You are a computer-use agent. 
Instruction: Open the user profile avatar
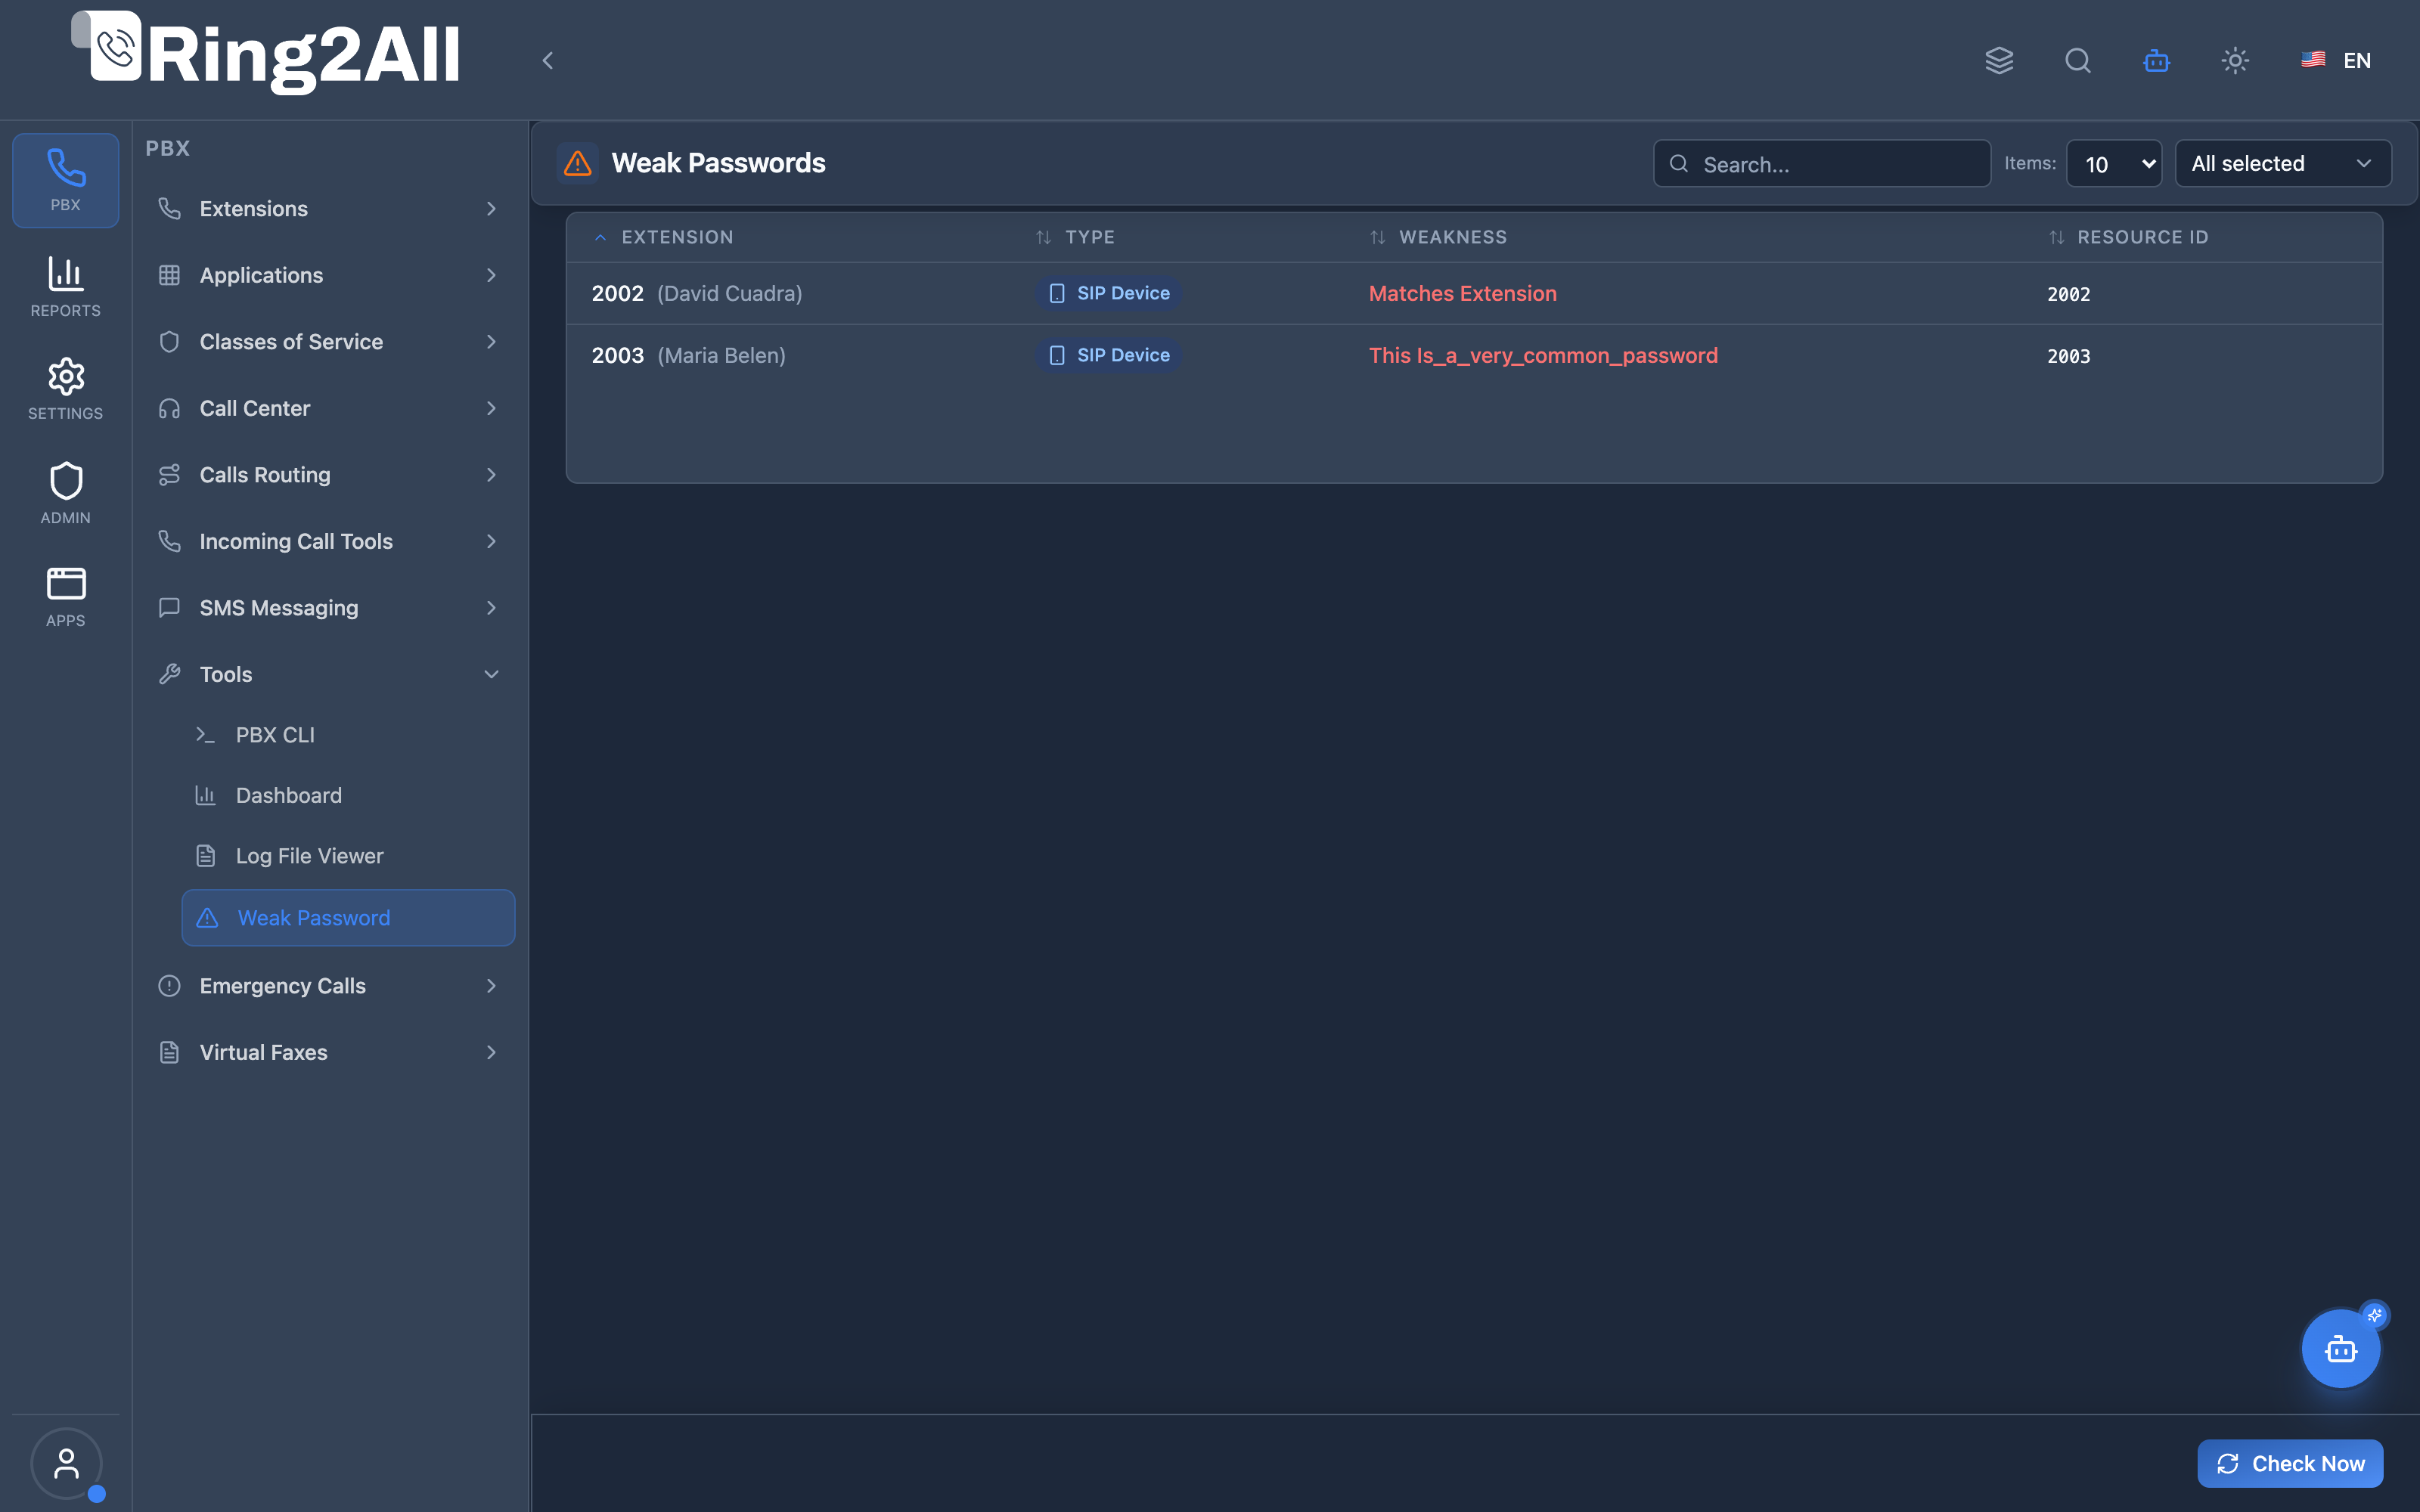pos(66,1463)
